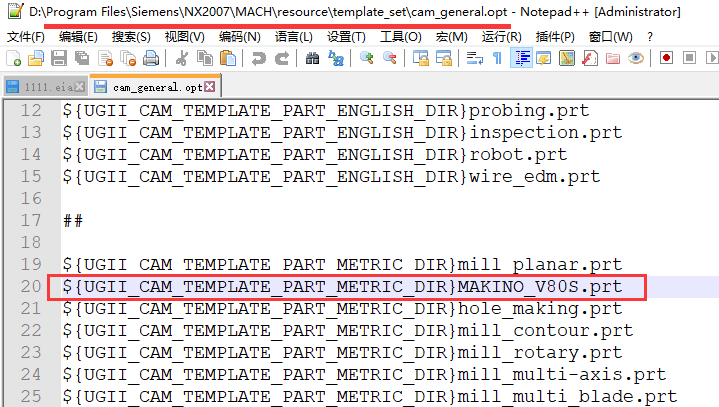Place cursor on robot.prt line
Image resolution: width=719 pixels, height=407 pixels.
point(315,154)
